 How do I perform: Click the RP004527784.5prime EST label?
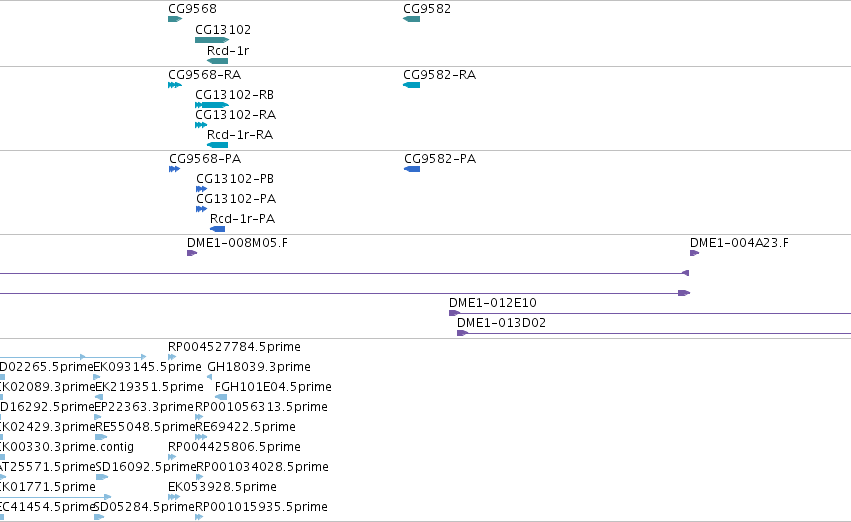point(234,347)
